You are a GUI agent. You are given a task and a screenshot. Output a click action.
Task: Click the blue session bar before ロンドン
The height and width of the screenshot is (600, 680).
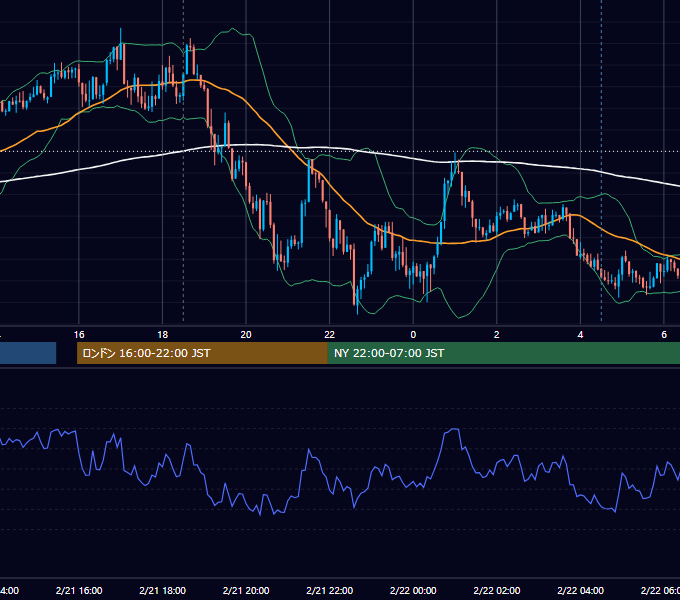pos(28,353)
